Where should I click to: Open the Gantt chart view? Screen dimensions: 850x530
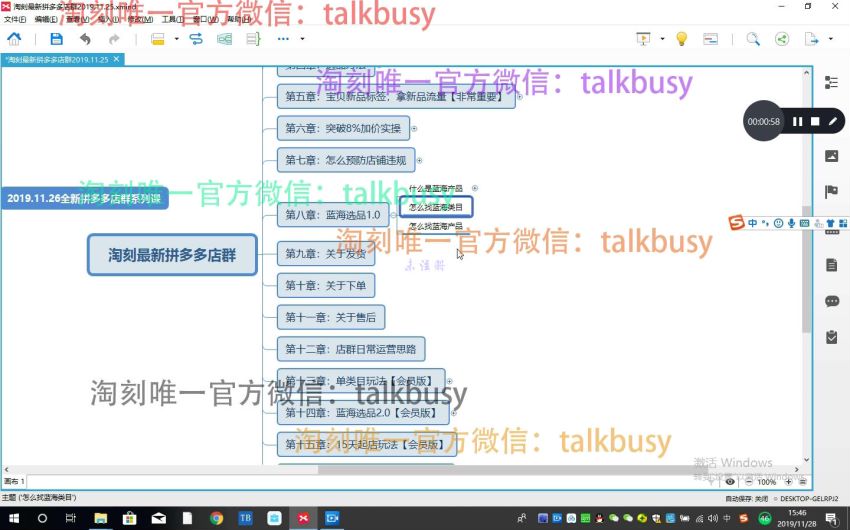pyautogui.click(x=710, y=39)
